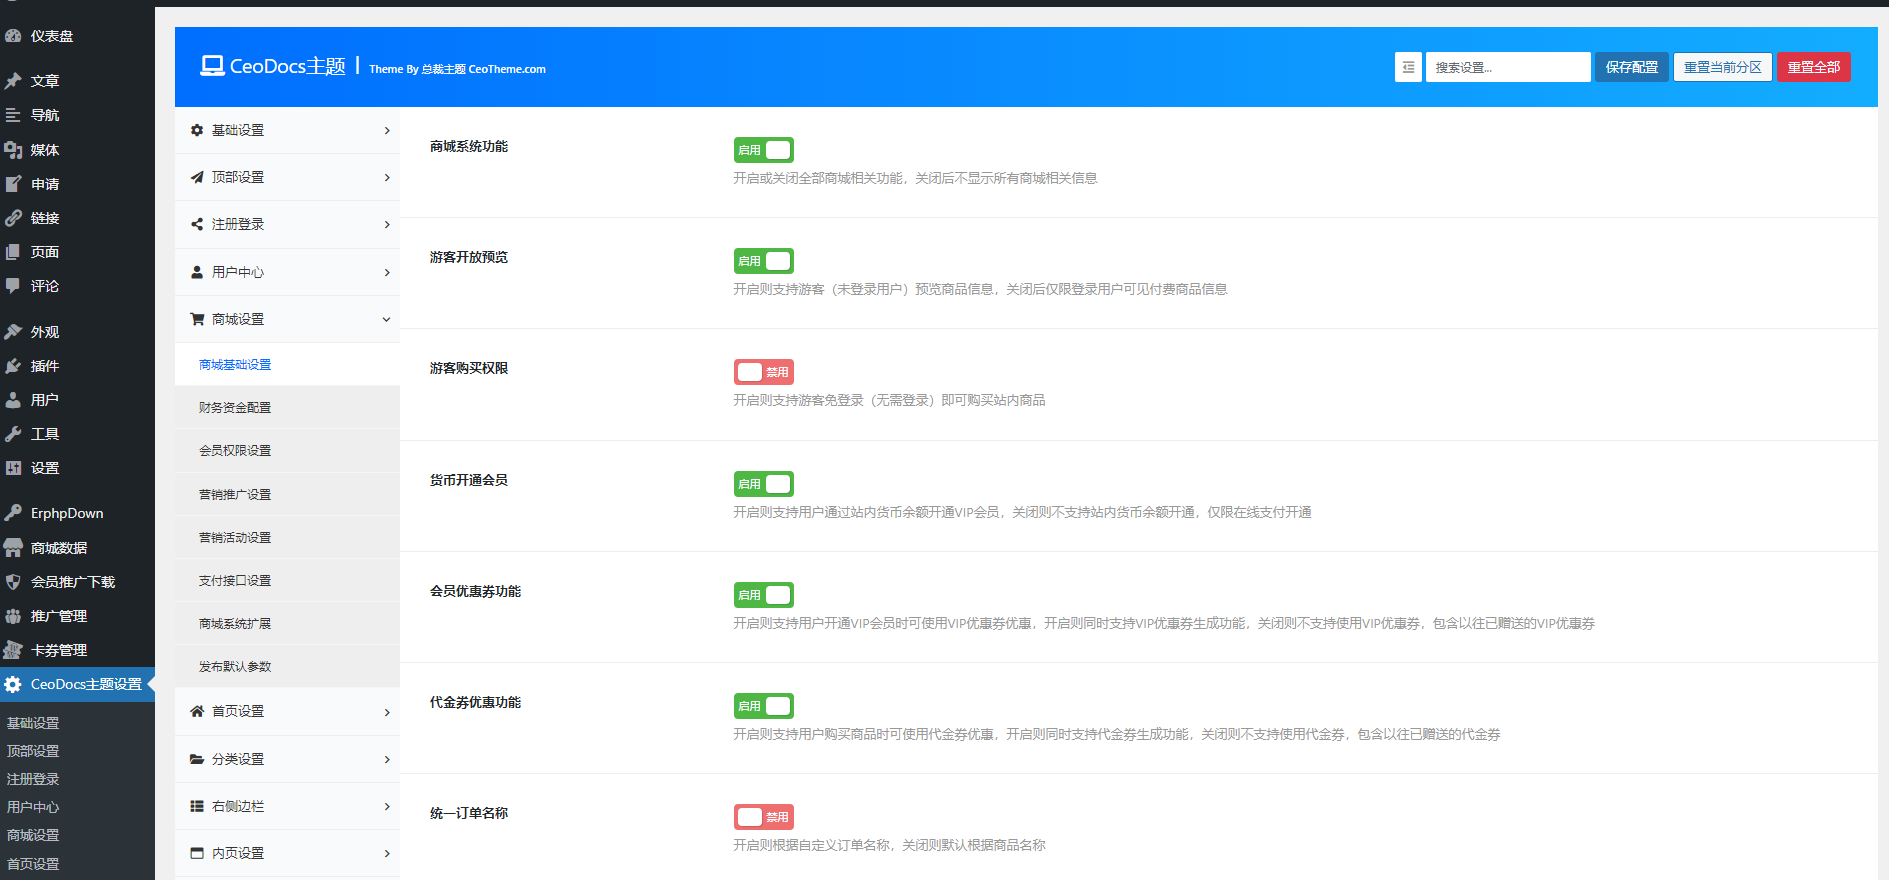Click the share icon beside 注册登录
Screen dimensions: 1889x880
point(197,224)
